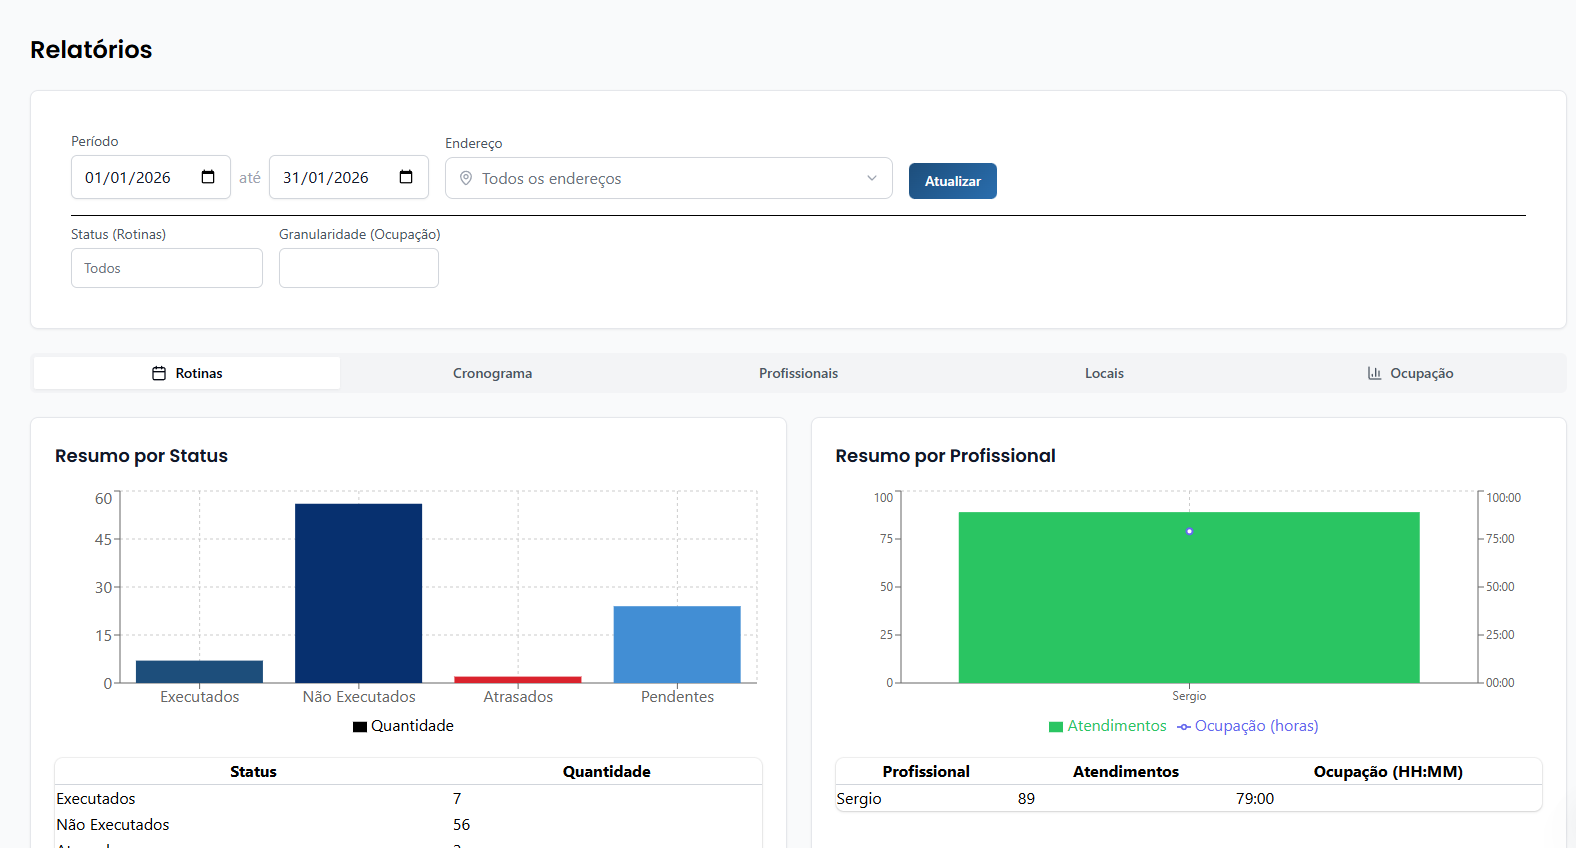Click the end date field 31/01/2026
Screen dimensions: 1576x848
(328, 177)
